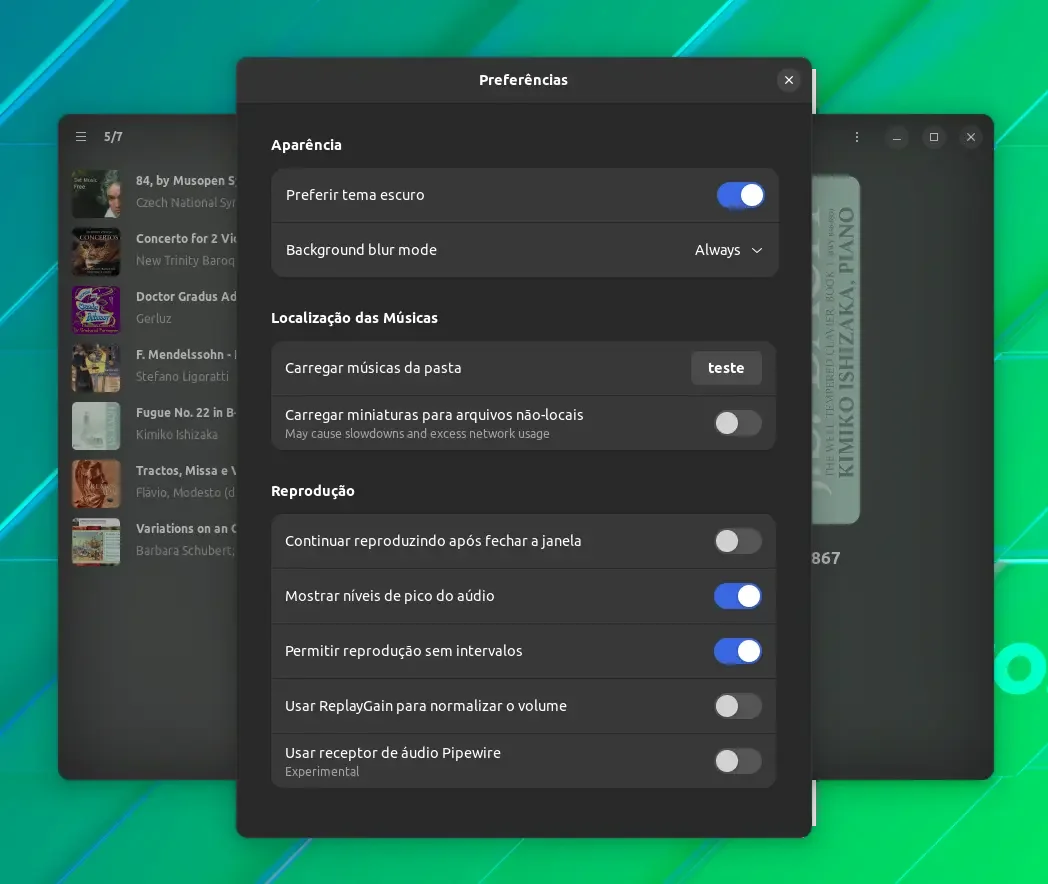Click the Barbara Schubert artist name
Screen dimensions: 1048x884
coord(185,551)
